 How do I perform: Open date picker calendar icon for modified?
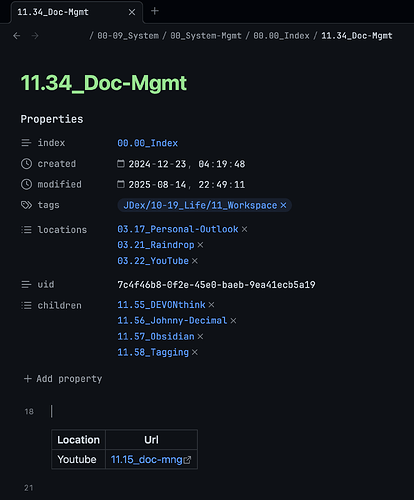(121, 184)
